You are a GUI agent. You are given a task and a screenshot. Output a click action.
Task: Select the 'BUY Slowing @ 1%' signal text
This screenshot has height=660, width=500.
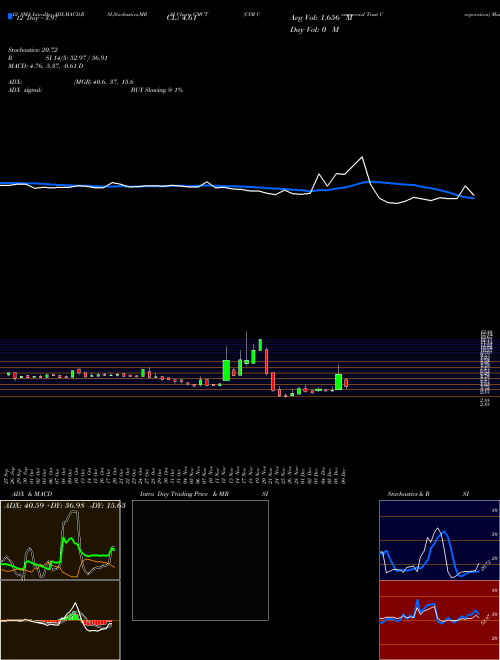click(x=157, y=90)
